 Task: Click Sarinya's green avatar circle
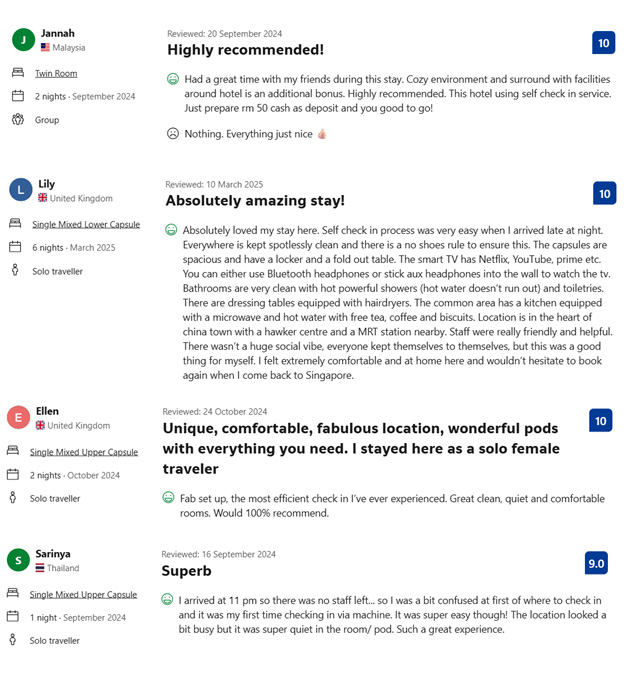click(x=18, y=560)
